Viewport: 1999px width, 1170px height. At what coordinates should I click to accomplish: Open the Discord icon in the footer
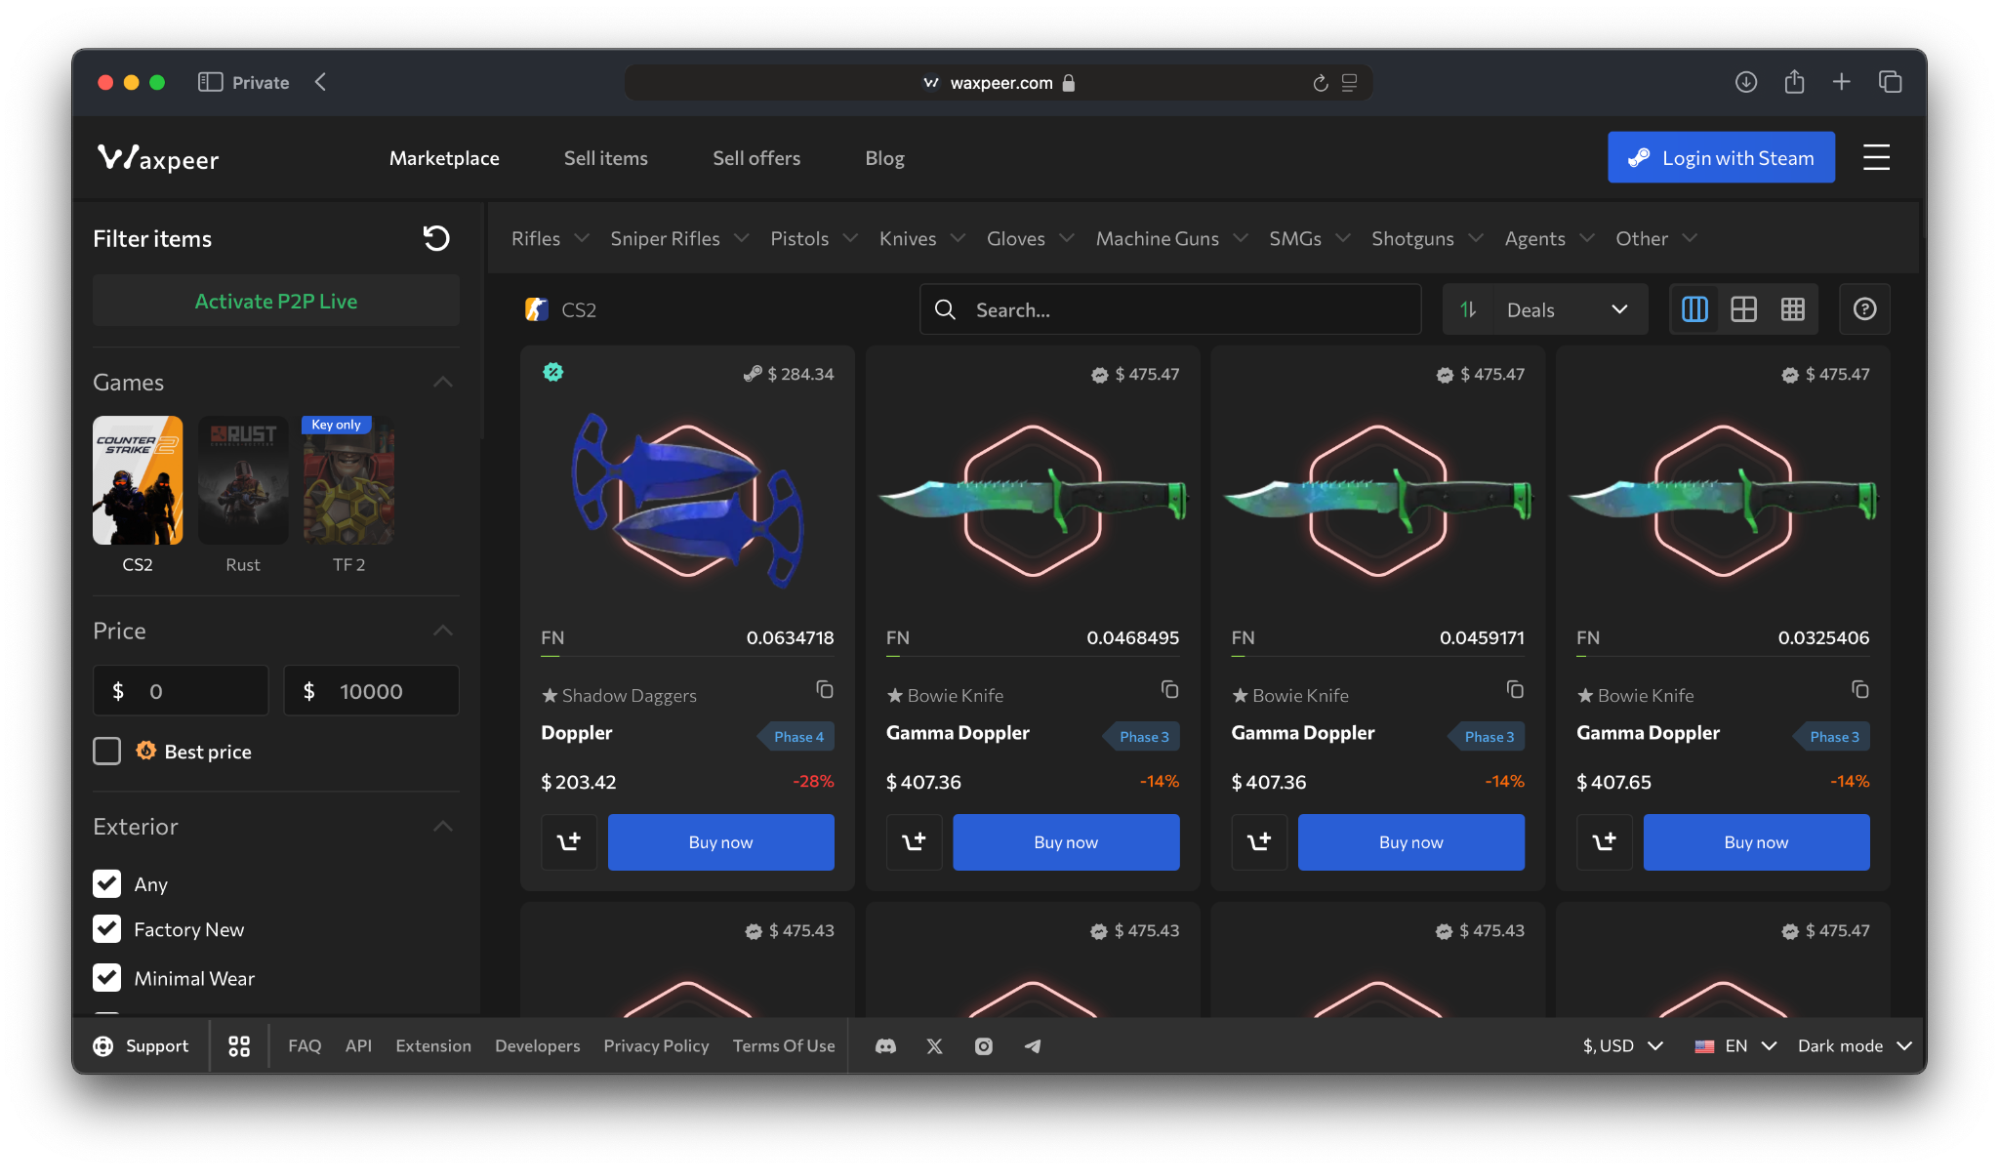click(885, 1046)
